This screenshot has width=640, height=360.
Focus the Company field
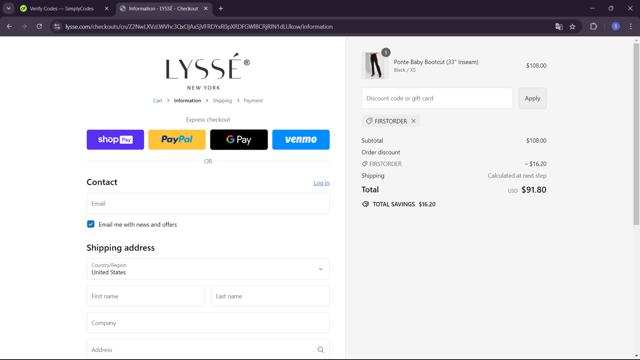pyautogui.click(x=208, y=323)
